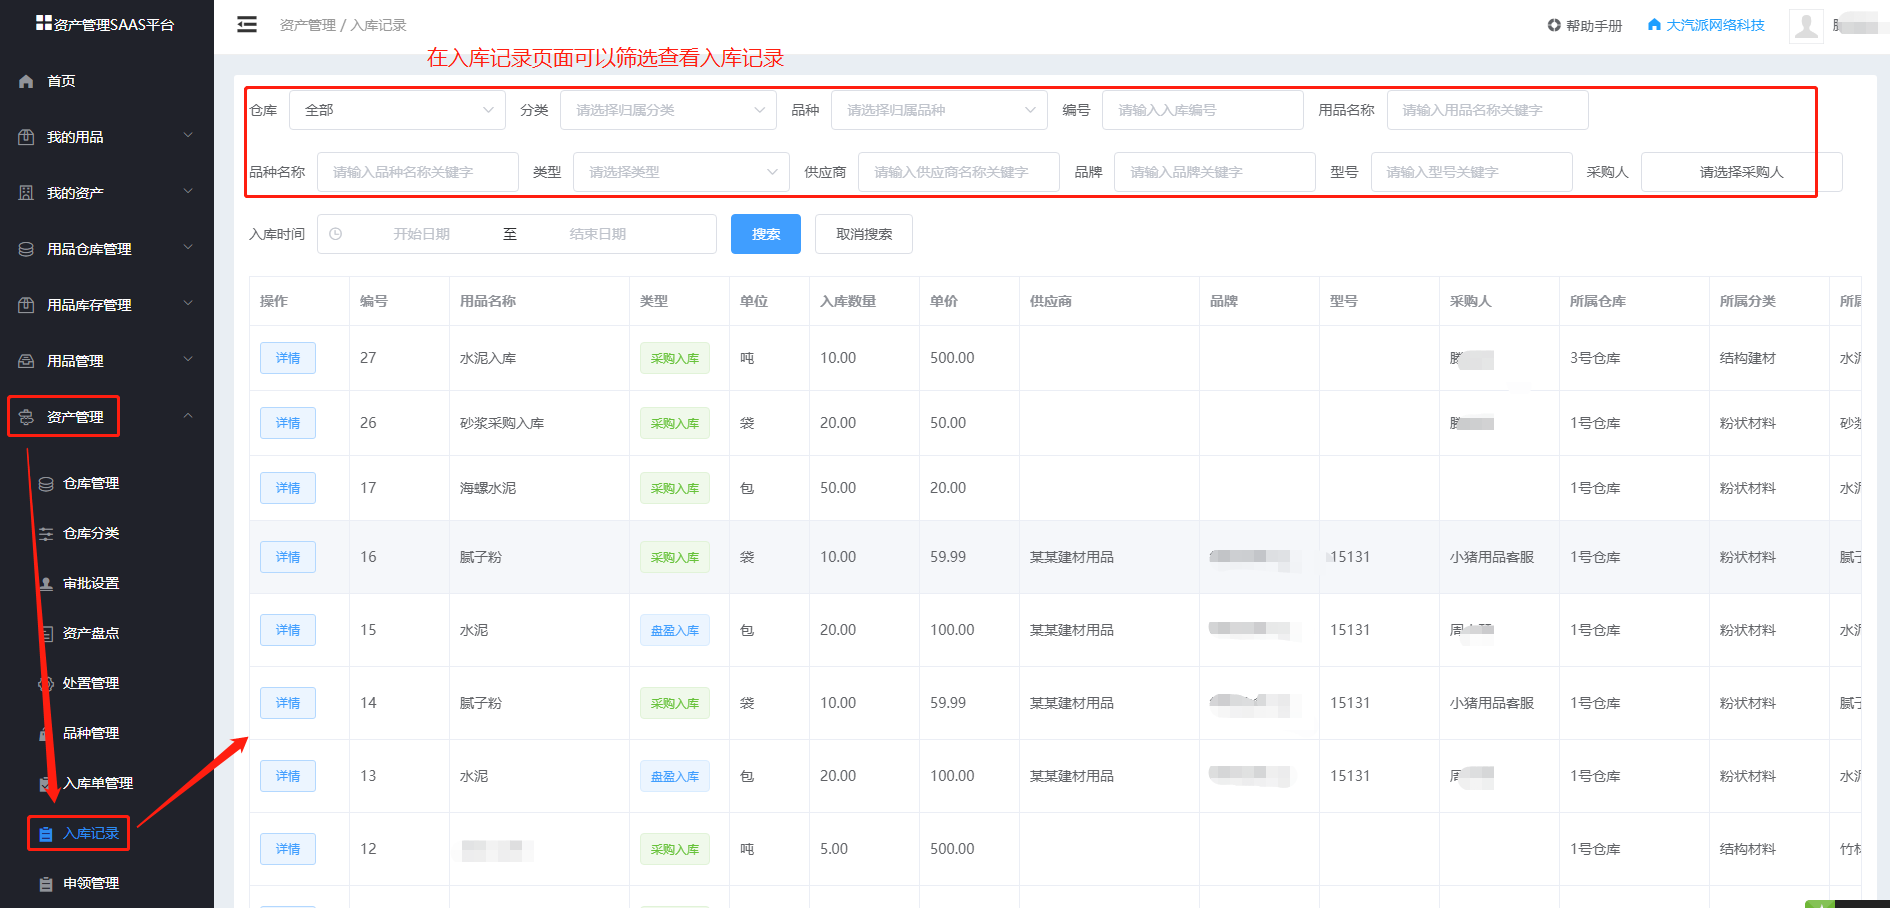Click the 用品仓库管理 database icon
This screenshot has width=1890, height=908.
27,249
